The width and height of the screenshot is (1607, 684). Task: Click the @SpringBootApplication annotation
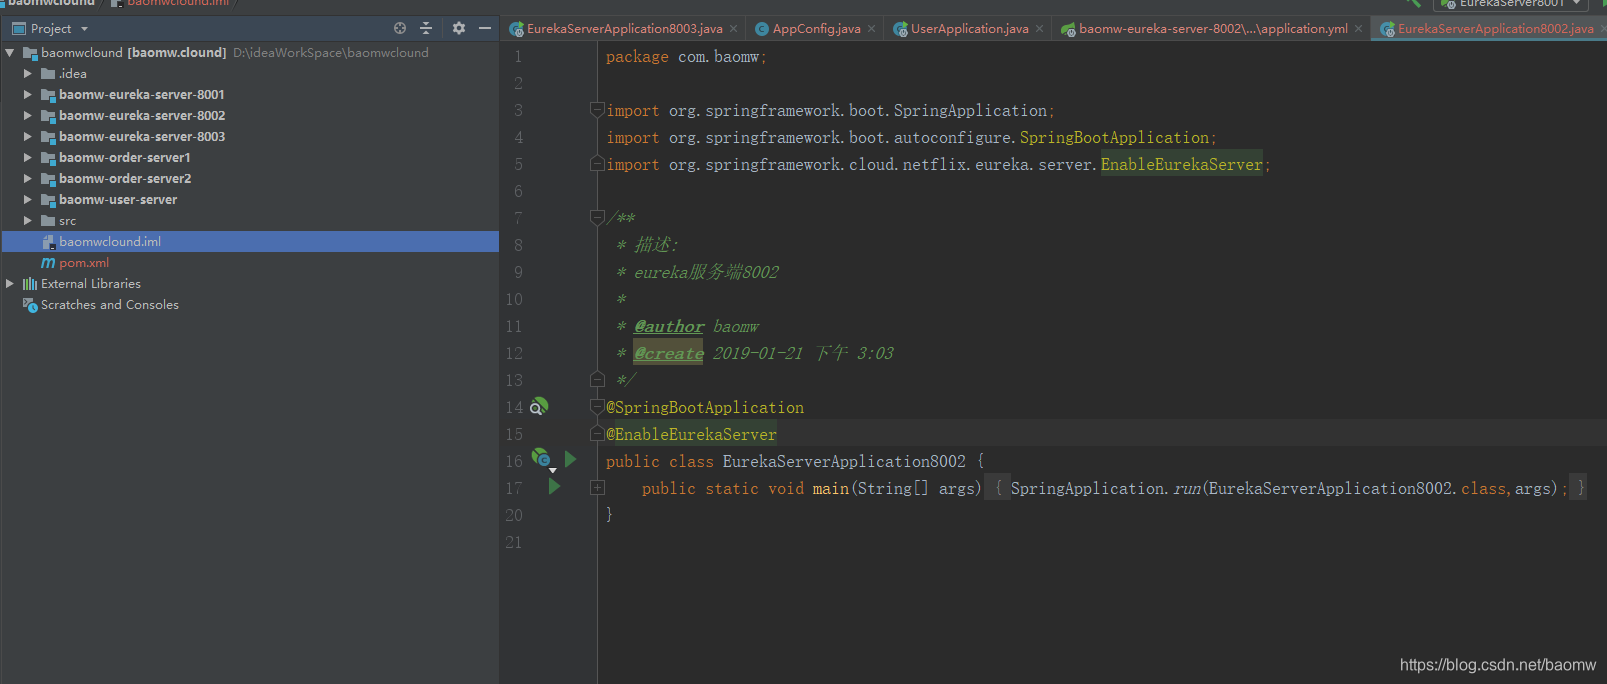coord(705,407)
